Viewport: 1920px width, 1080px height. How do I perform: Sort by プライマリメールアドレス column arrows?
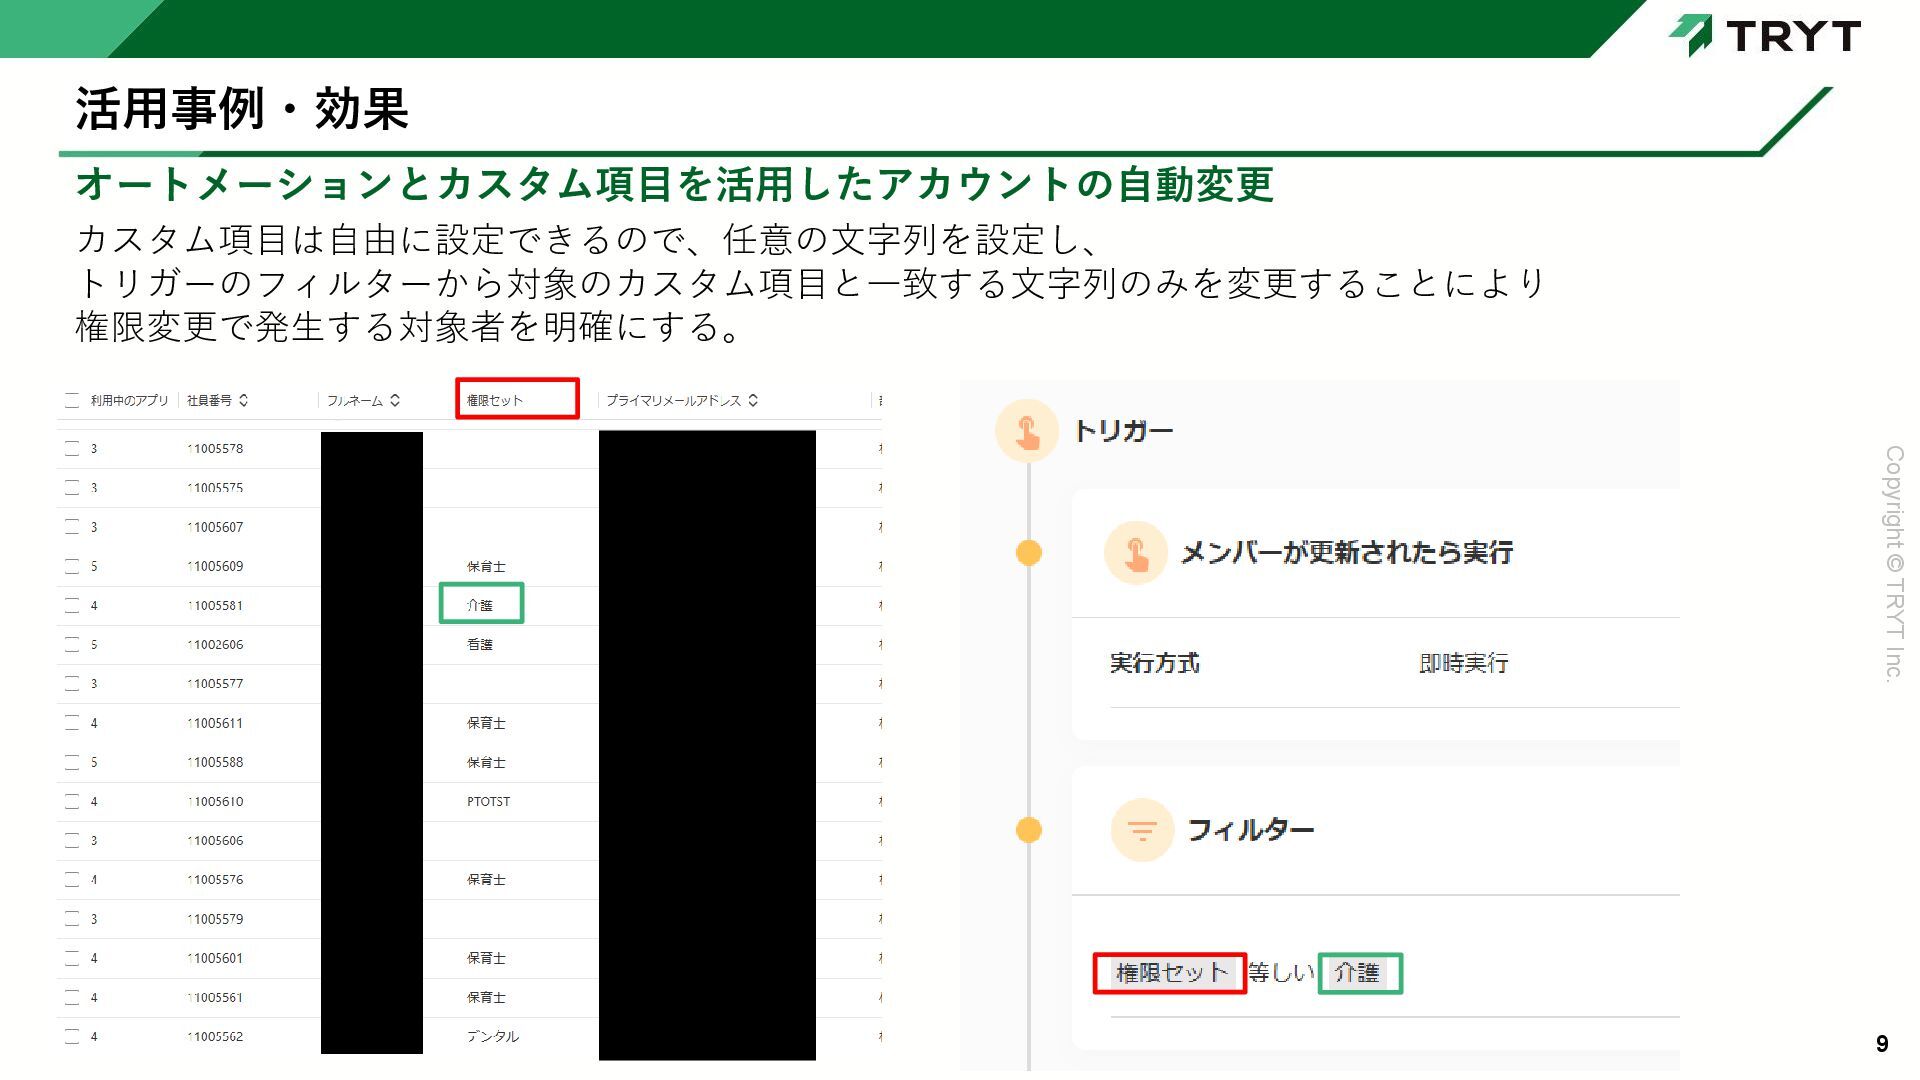click(753, 400)
